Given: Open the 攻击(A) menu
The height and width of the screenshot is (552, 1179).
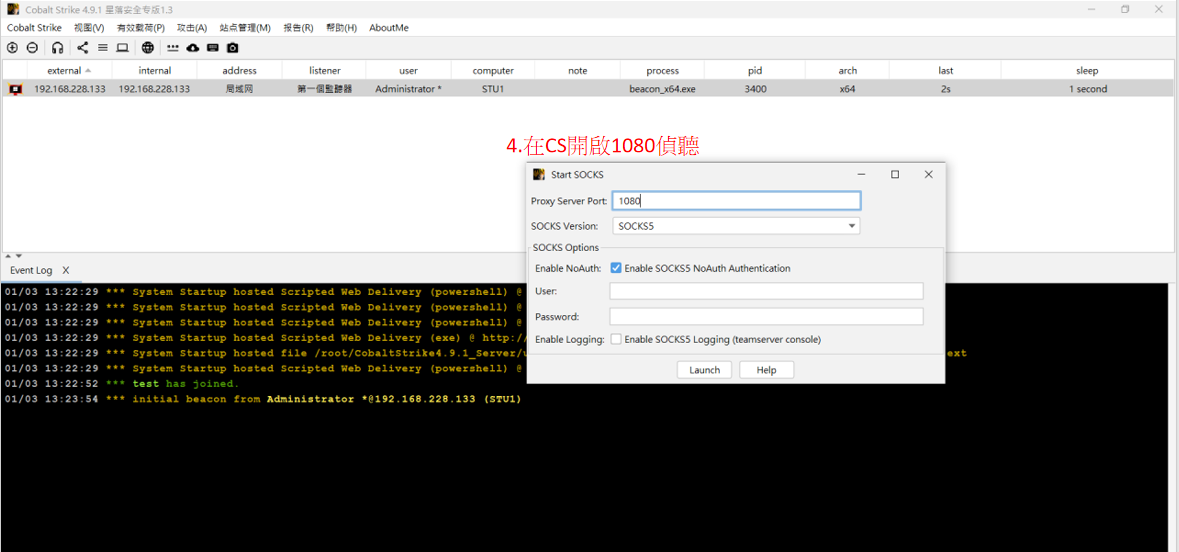Looking at the screenshot, I should pyautogui.click(x=192, y=27).
